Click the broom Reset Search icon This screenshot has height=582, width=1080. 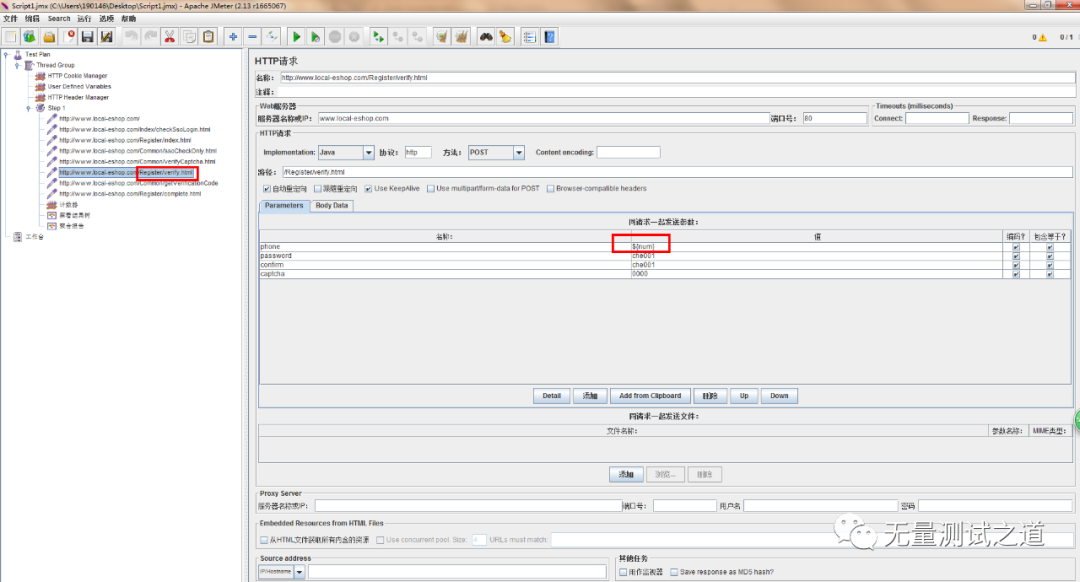click(x=505, y=37)
